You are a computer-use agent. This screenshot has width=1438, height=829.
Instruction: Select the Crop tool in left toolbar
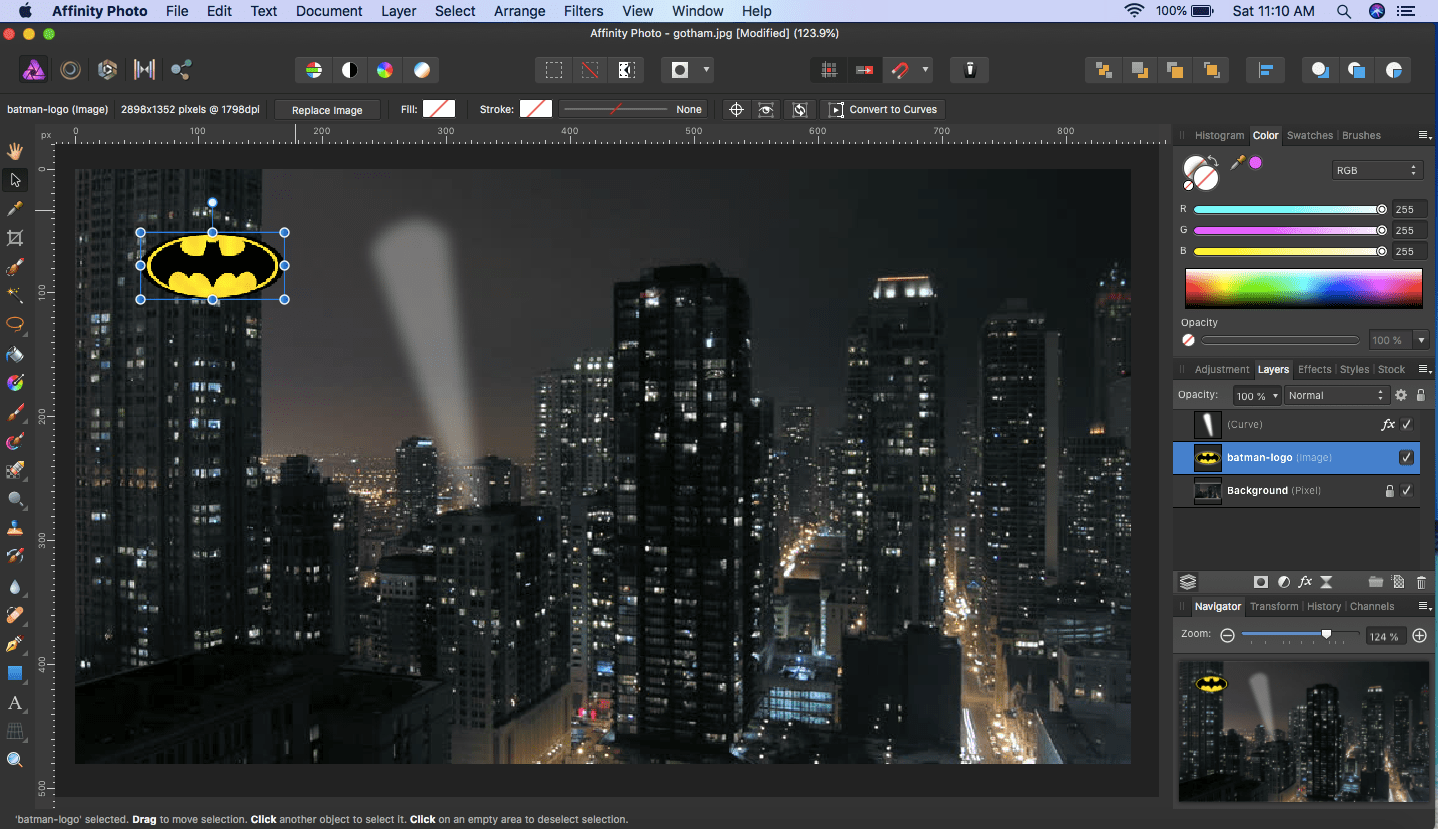coord(15,238)
